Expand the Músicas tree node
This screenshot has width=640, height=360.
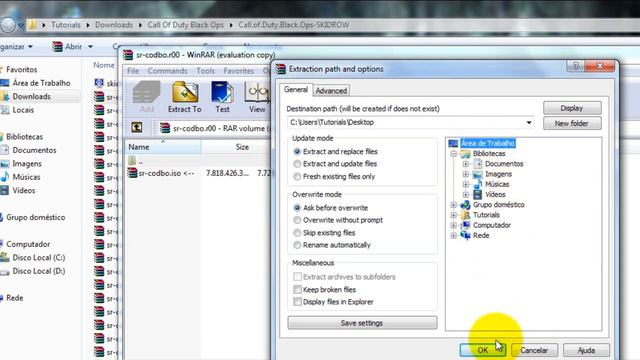click(x=466, y=184)
